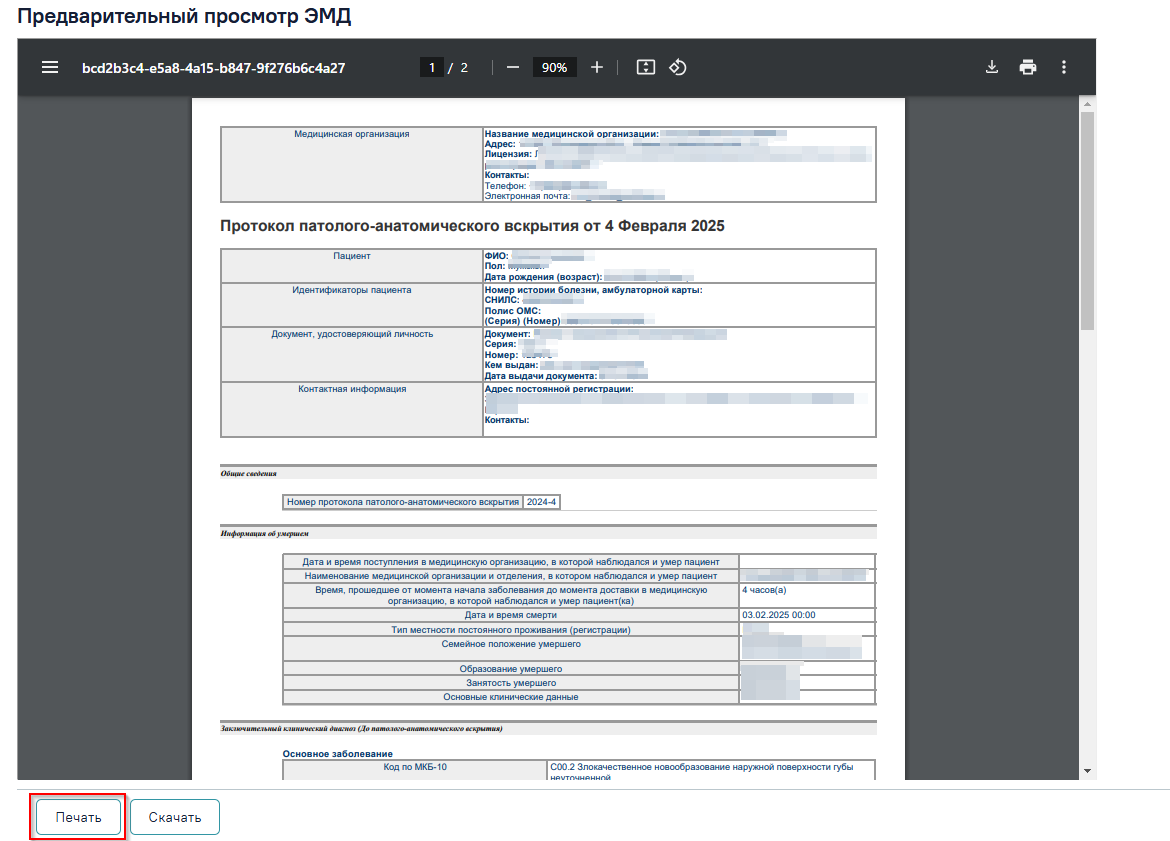Click the Печать button
The height and width of the screenshot is (841, 1170).
pyautogui.click(x=78, y=817)
